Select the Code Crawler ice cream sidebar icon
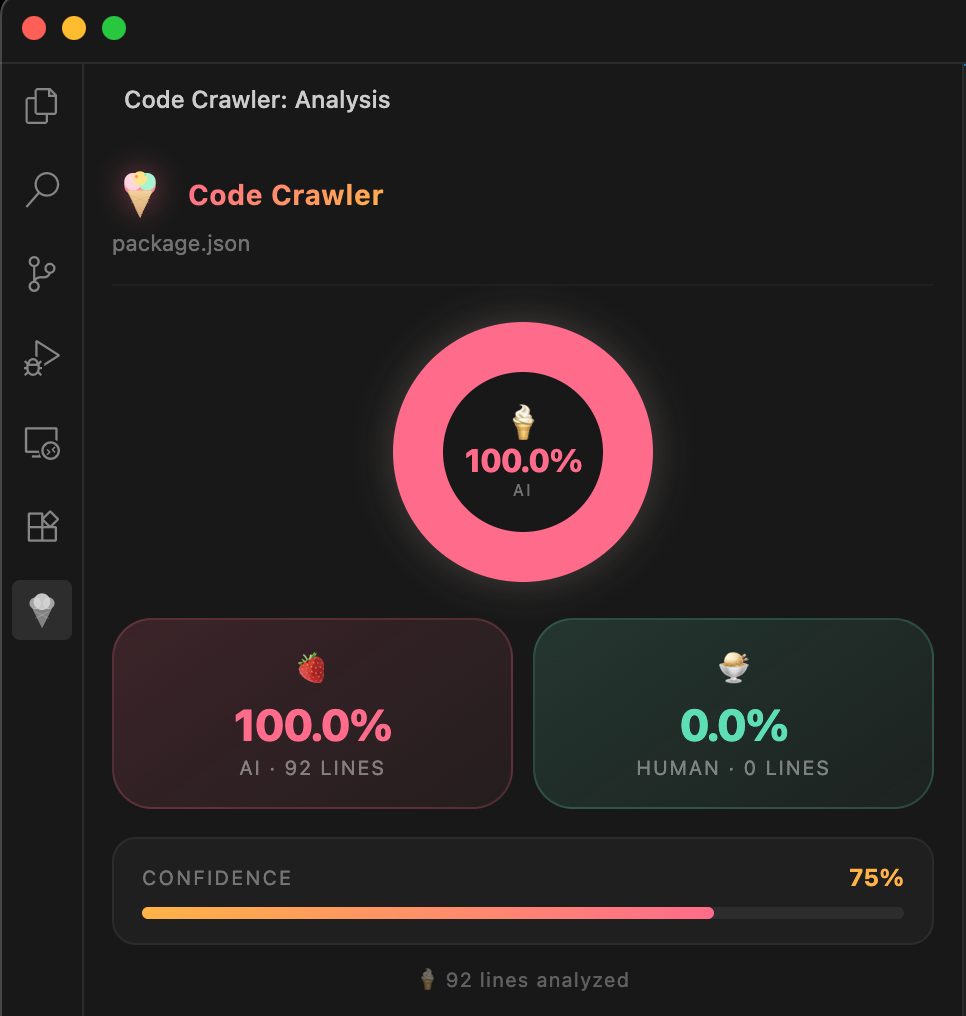966x1016 pixels. click(x=41, y=610)
